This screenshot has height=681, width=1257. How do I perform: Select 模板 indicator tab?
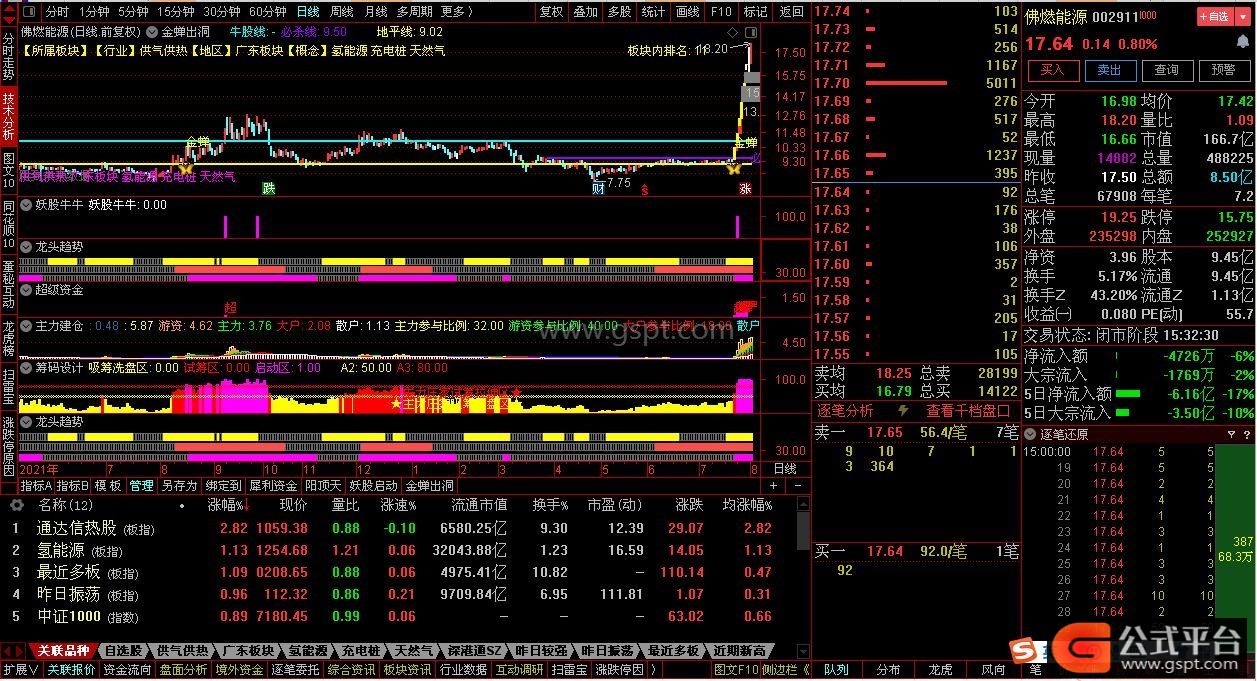click(108, 486)
